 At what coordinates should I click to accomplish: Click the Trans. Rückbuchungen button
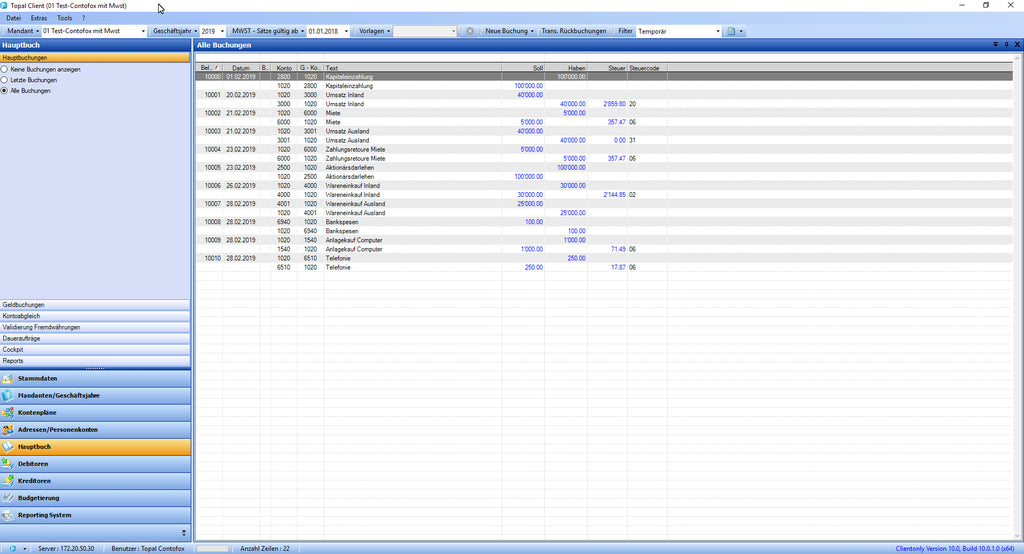tap(574, 31)
